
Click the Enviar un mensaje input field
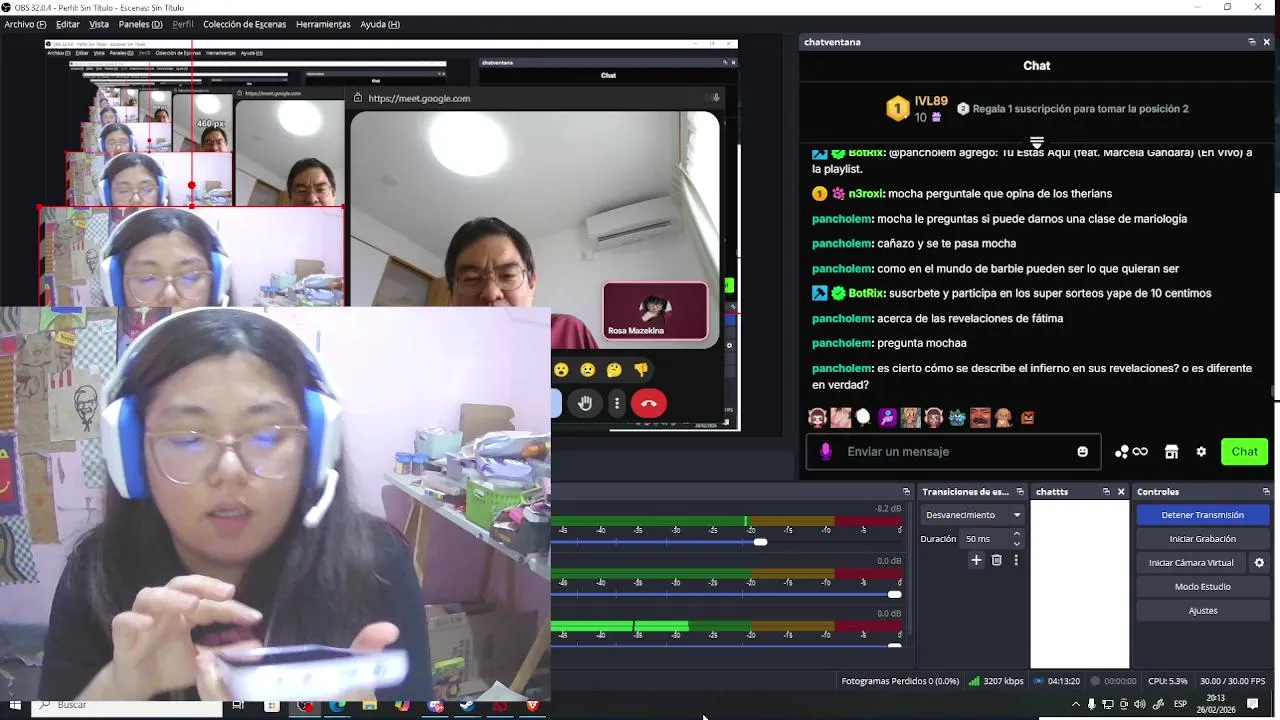pos(953,452)
